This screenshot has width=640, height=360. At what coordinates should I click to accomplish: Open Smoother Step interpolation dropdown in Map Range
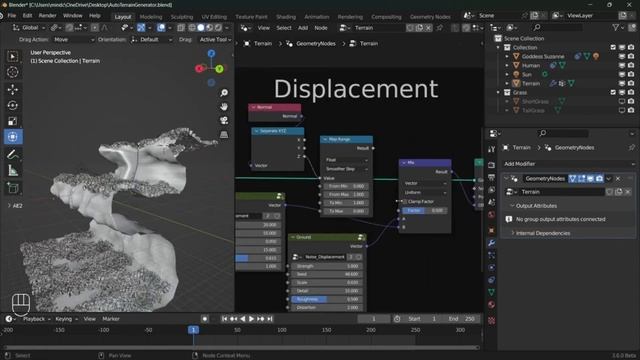pos(346,169)
